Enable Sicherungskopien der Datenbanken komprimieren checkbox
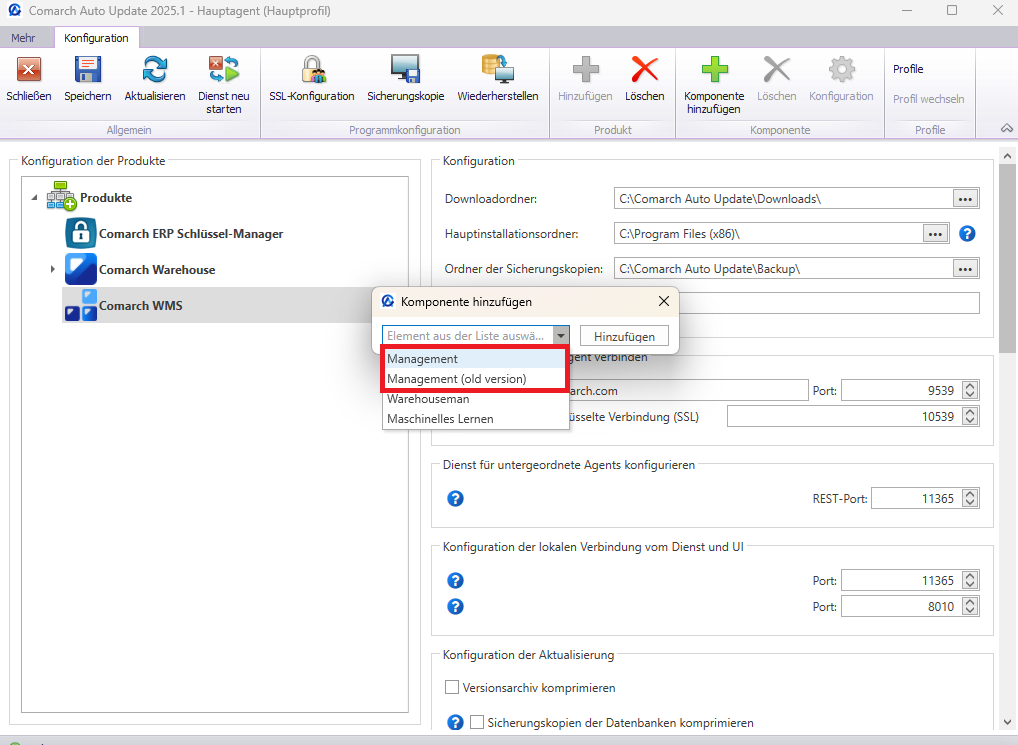This screenshot has height=745, width=1018. coord(477,722)
